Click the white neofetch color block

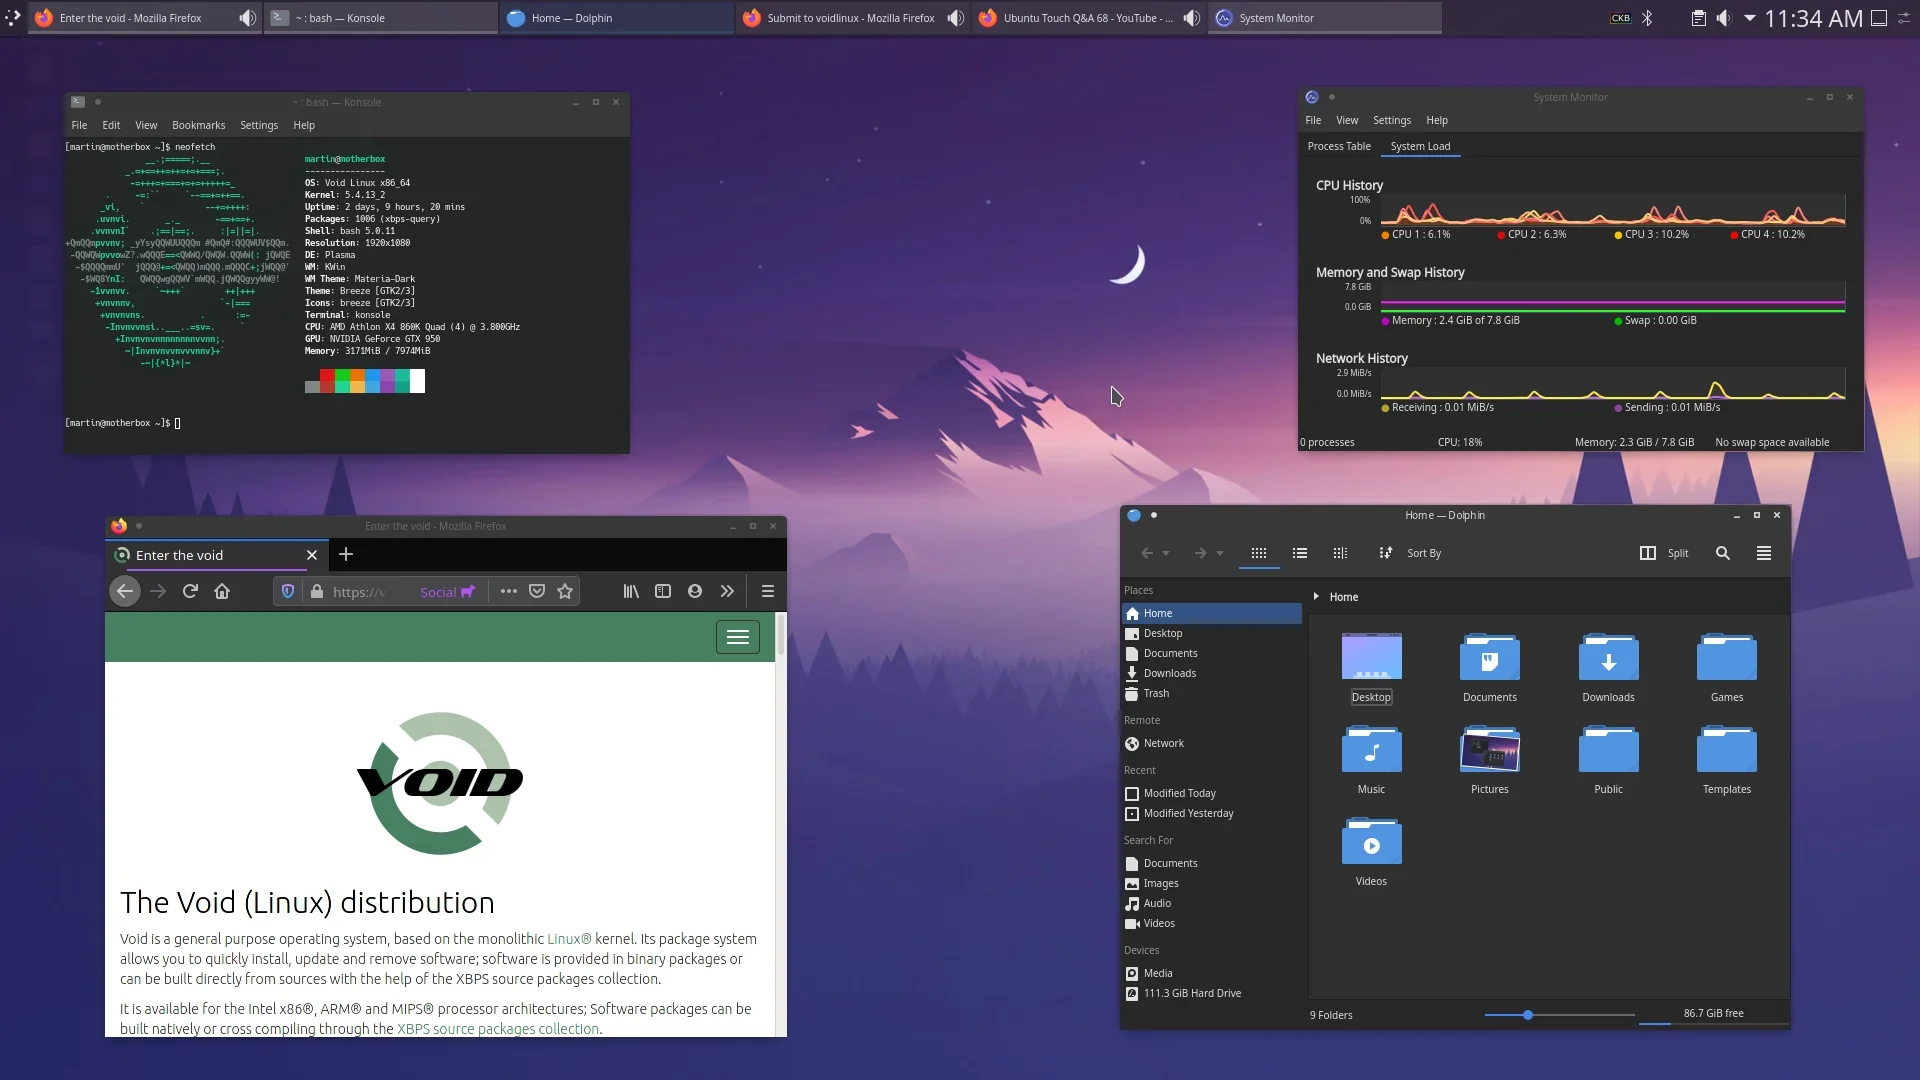pos(417,381)
